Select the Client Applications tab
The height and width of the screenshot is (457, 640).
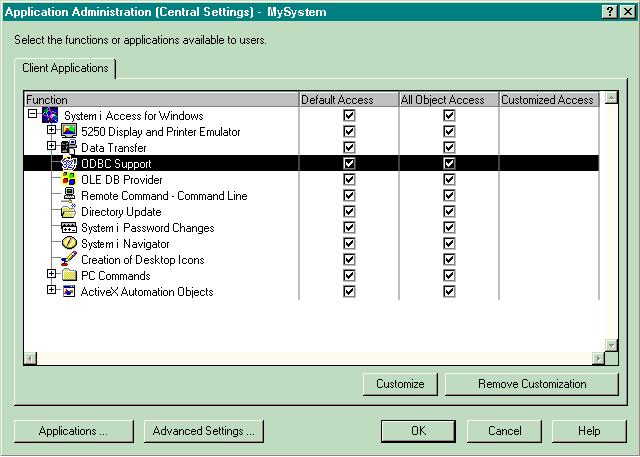(65, 68)
